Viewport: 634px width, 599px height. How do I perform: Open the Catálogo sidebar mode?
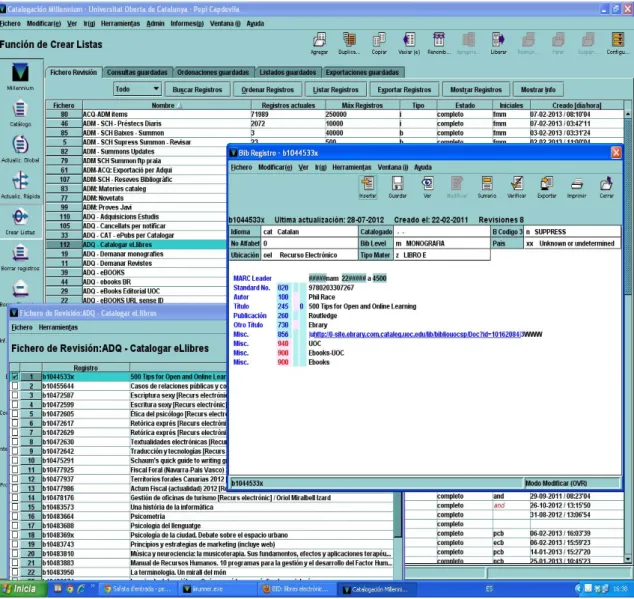pos(20,113)
